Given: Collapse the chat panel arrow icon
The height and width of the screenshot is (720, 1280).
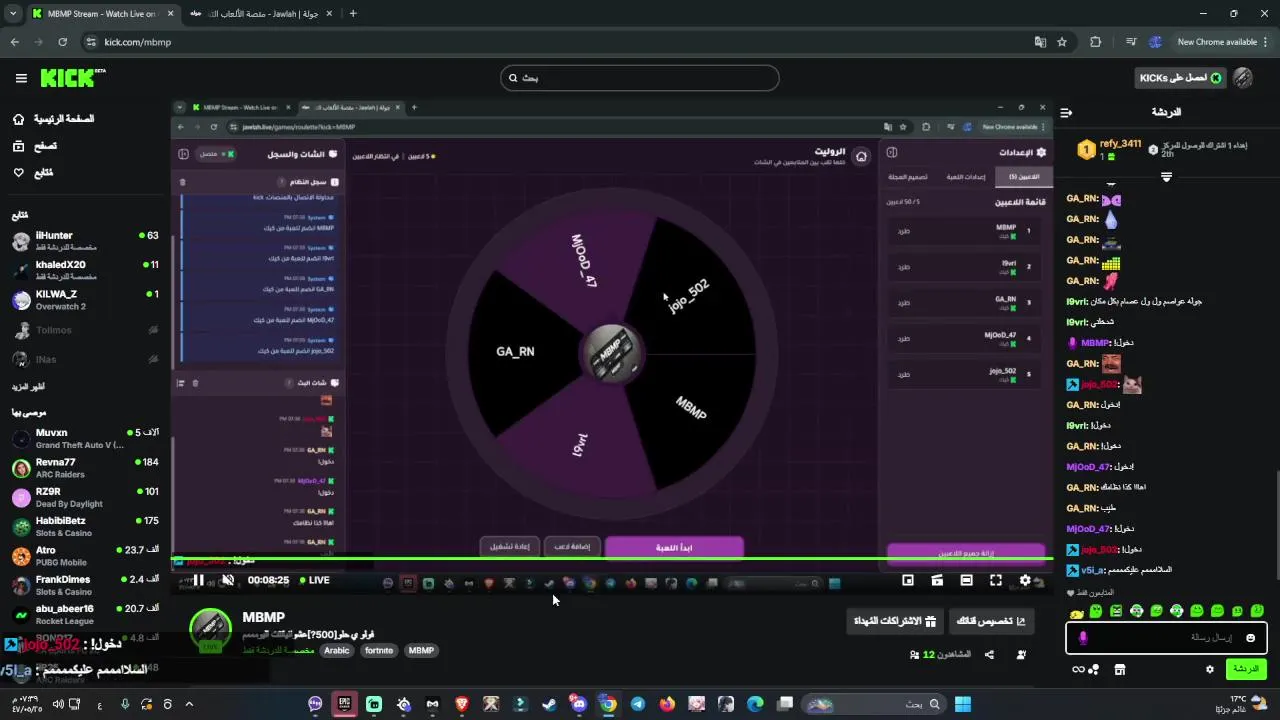Looking at the screenshot, I should click(1066, 112).
